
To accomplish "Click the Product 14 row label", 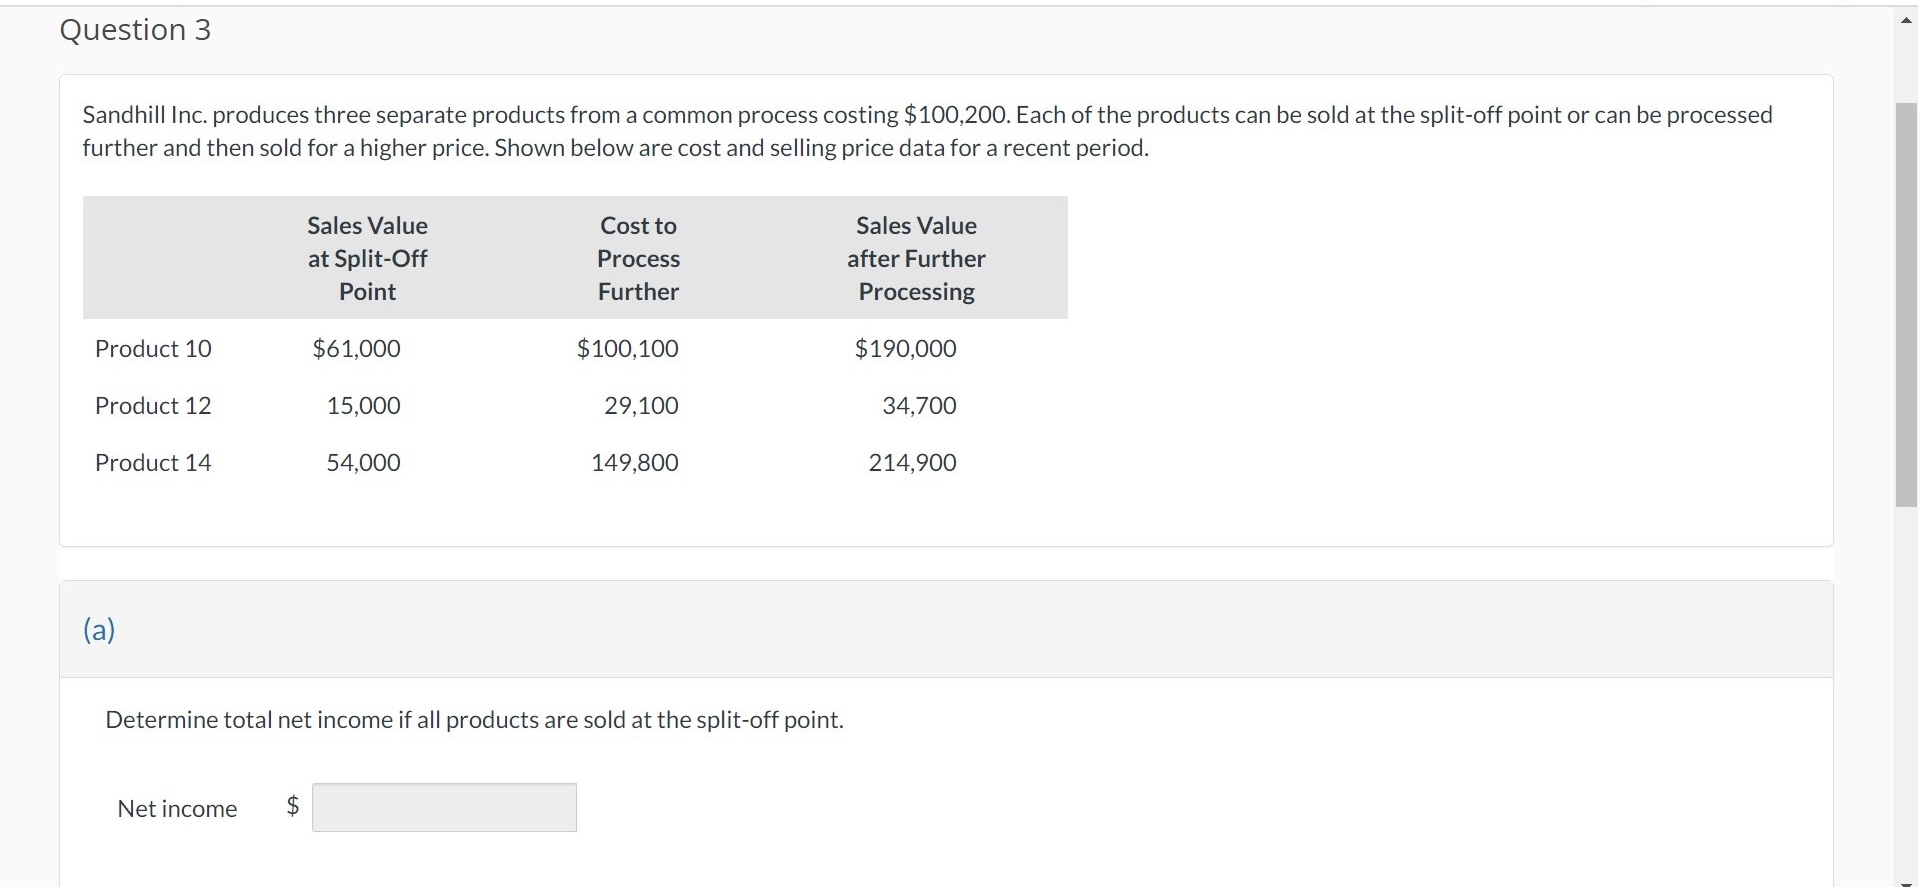I will click(x=153, y=463).
